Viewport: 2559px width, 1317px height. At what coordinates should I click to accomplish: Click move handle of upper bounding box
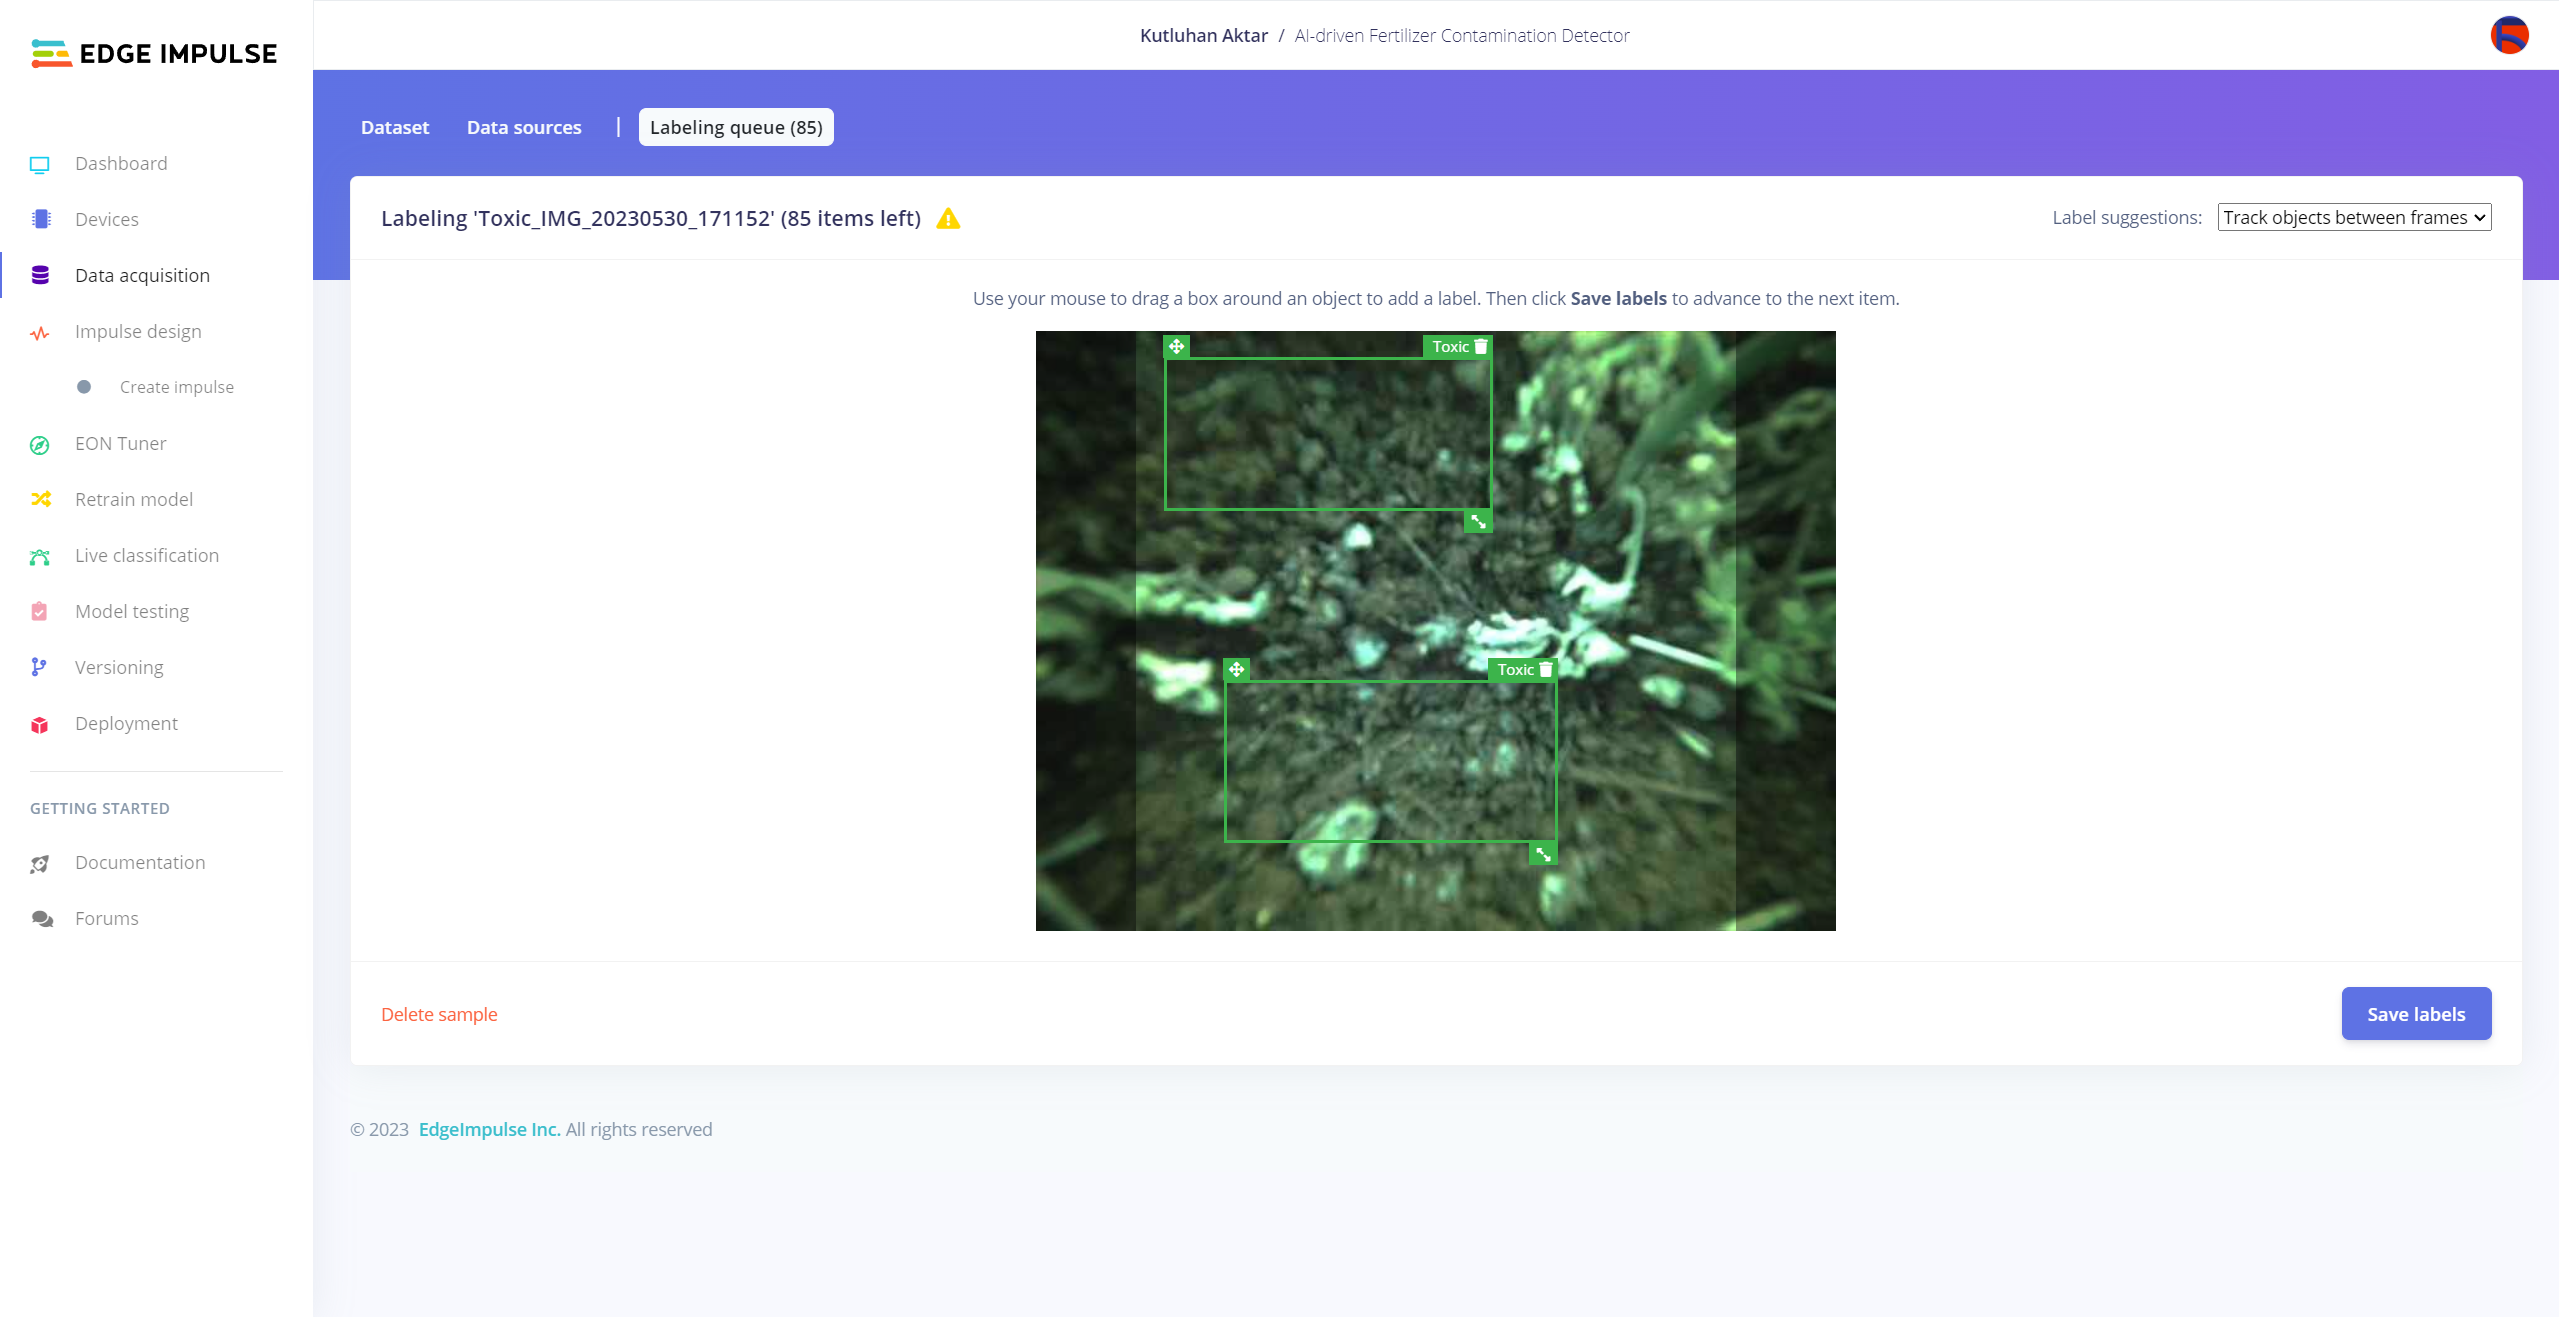coord(1177,347)
